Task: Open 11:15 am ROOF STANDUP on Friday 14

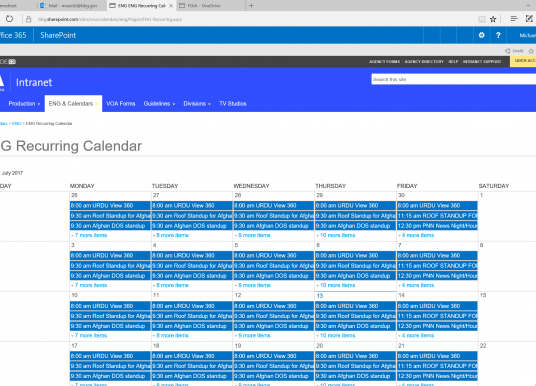Action: point(437,316)
